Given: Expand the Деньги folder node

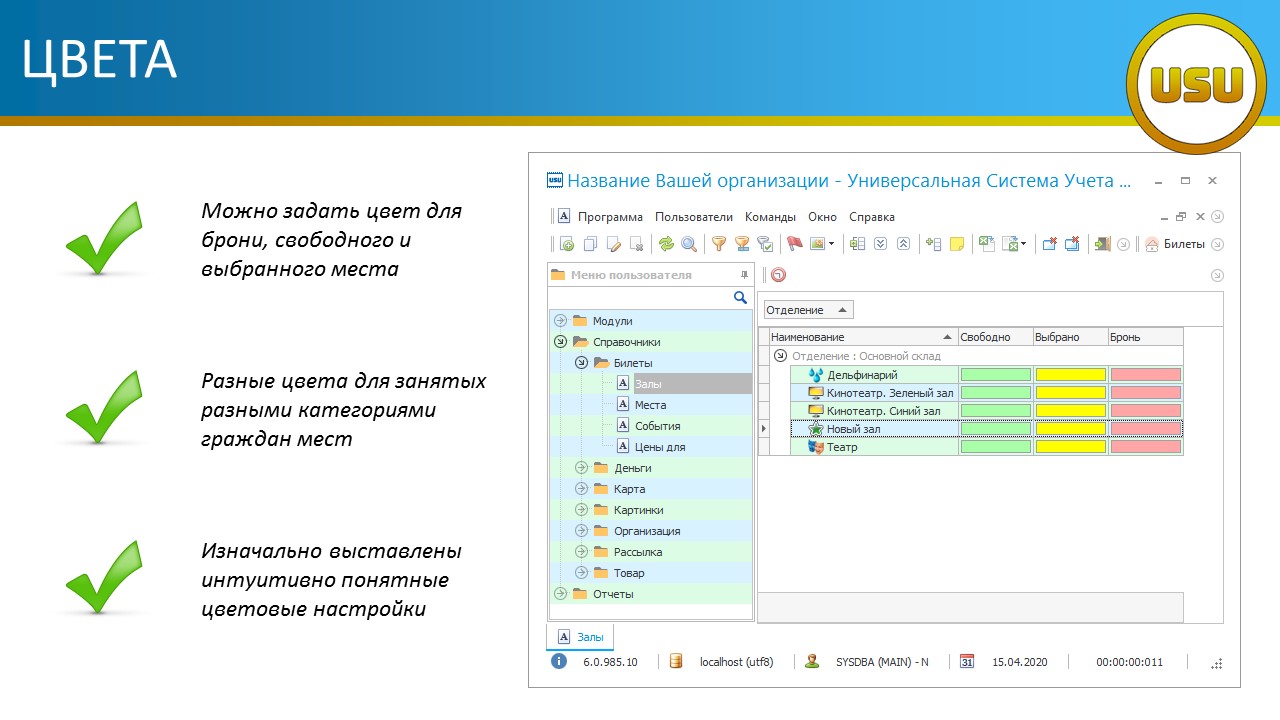Looking at the screenshot, I should [581, 468].
